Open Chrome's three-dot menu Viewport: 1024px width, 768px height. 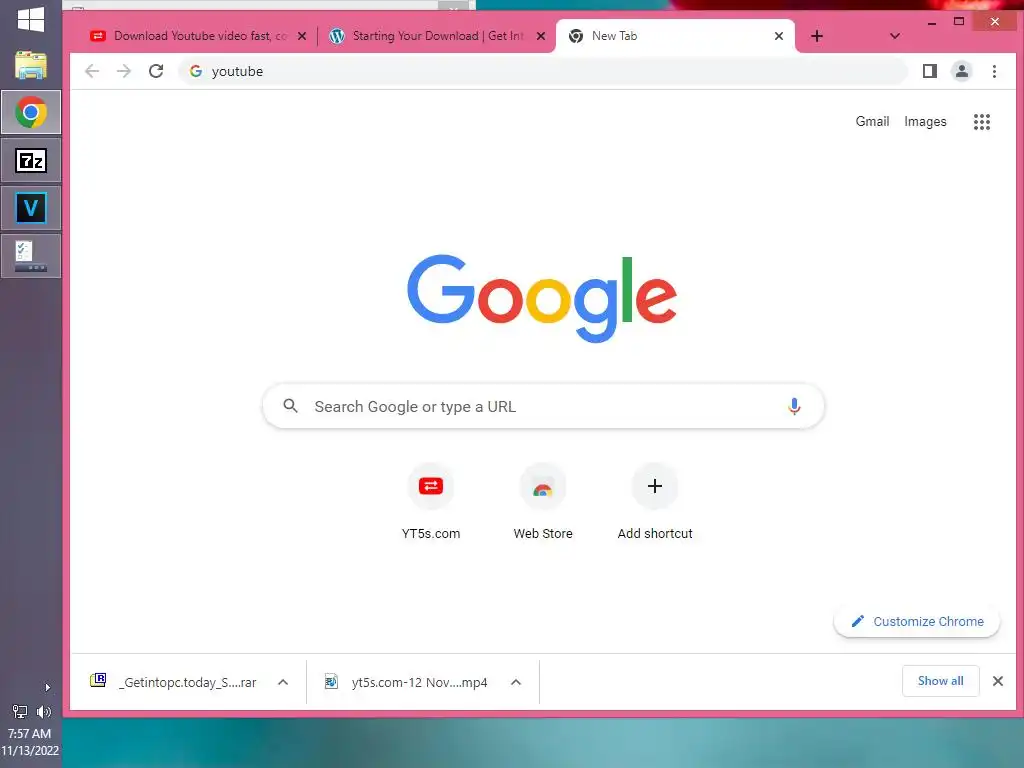click(x=994, y=71)
